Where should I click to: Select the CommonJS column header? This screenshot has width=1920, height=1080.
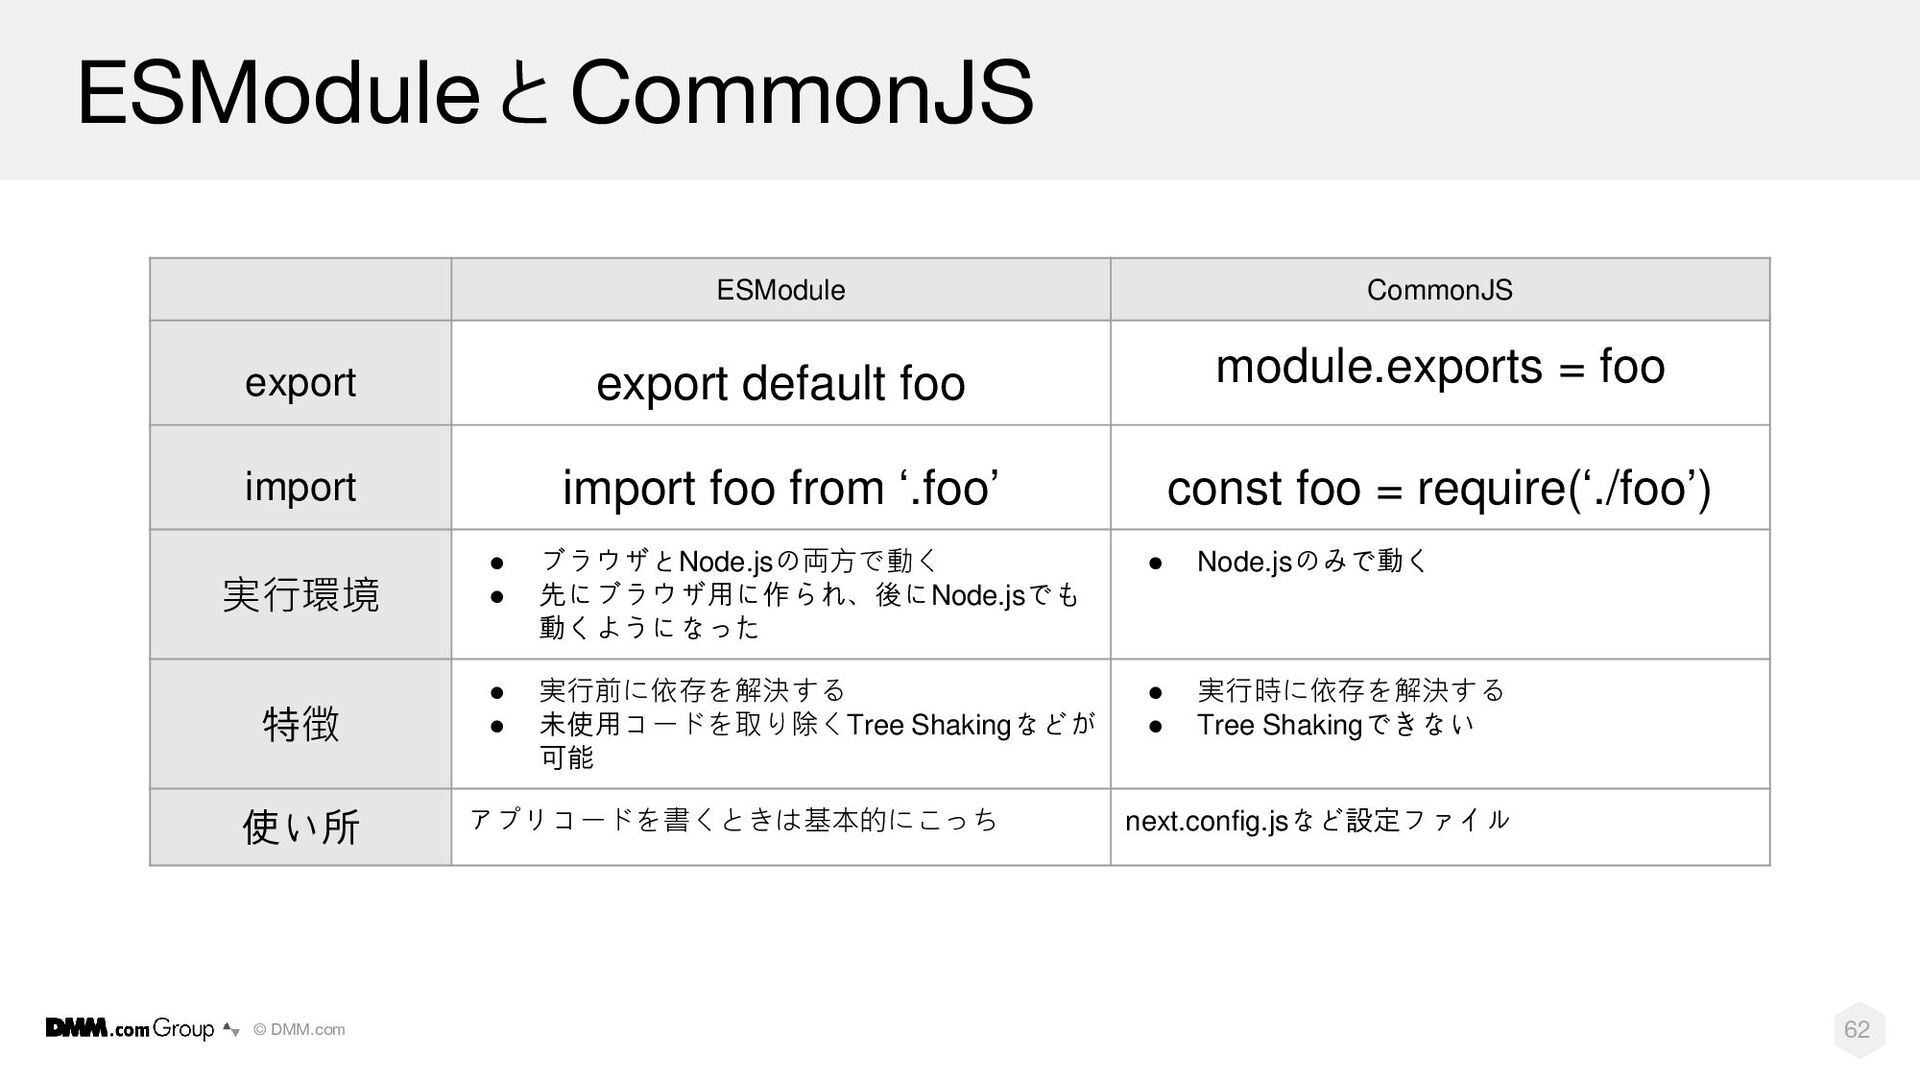tap(1439, 290)
